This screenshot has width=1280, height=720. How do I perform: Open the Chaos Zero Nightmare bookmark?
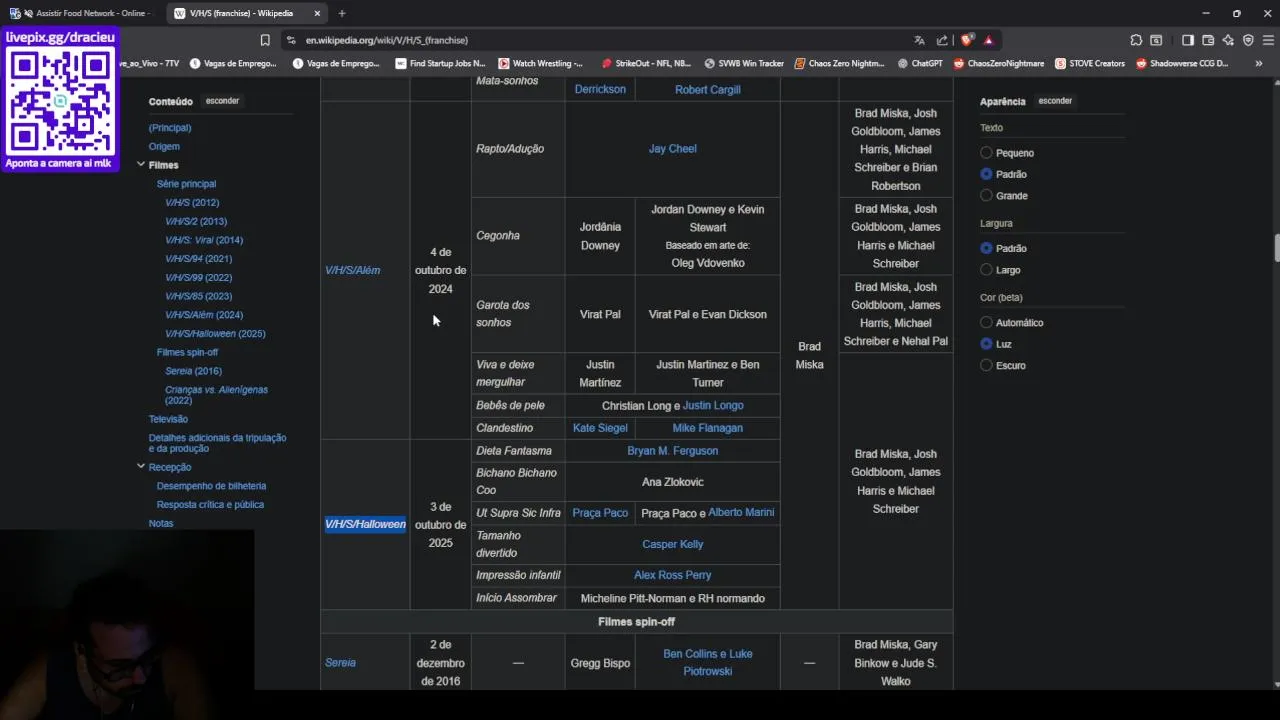[x=840, y=63]
